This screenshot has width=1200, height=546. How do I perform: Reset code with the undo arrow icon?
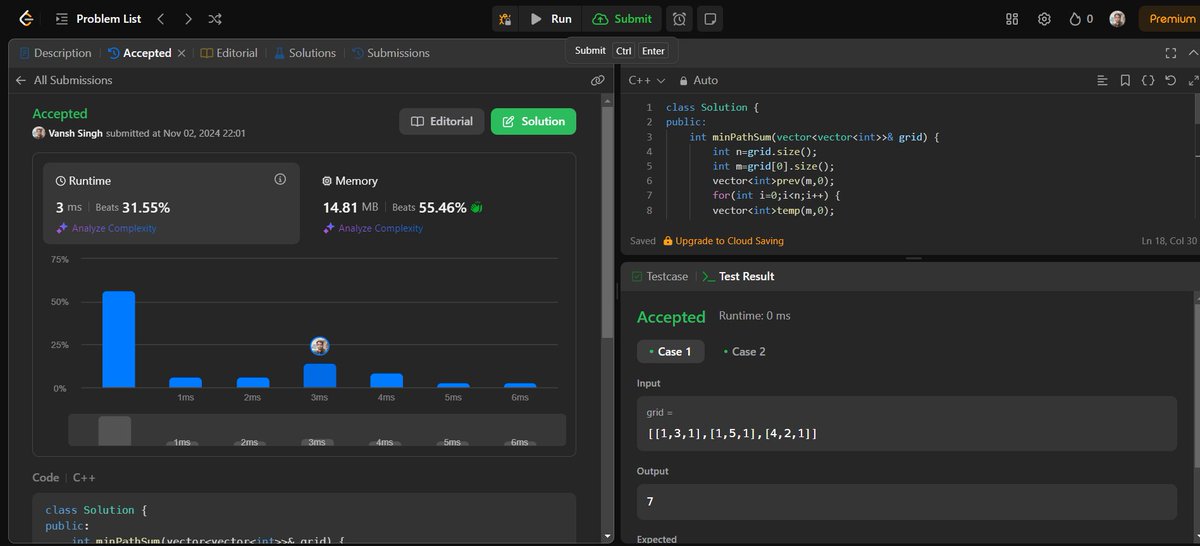point(1170,80)
